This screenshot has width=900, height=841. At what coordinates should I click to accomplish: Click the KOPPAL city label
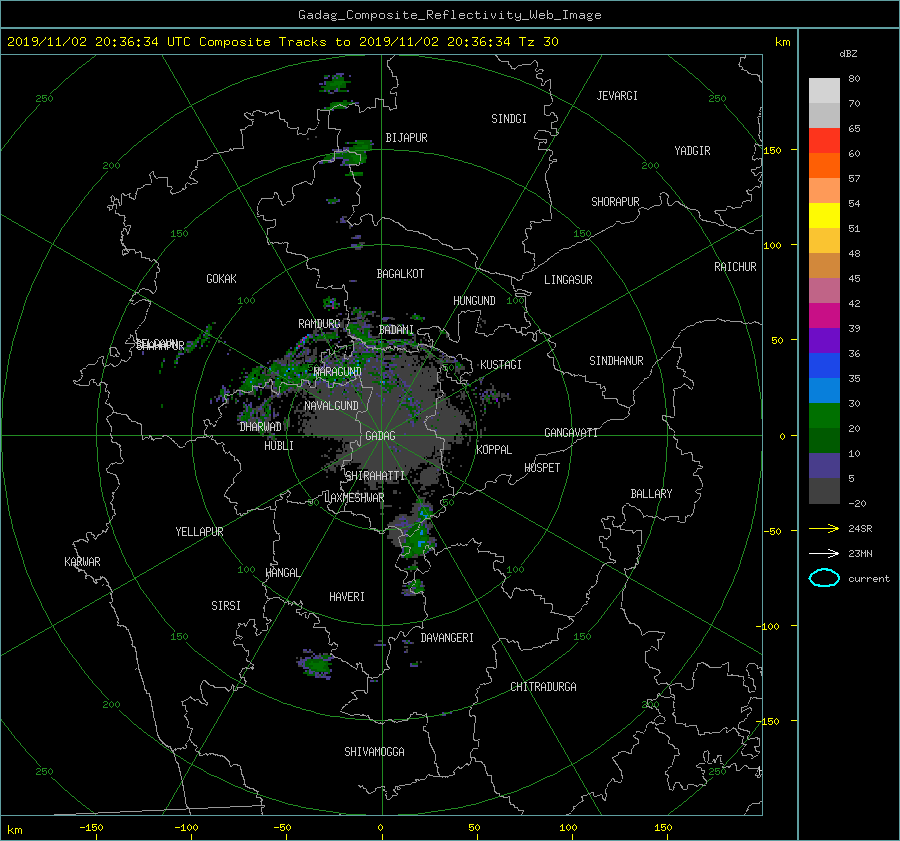494,450
